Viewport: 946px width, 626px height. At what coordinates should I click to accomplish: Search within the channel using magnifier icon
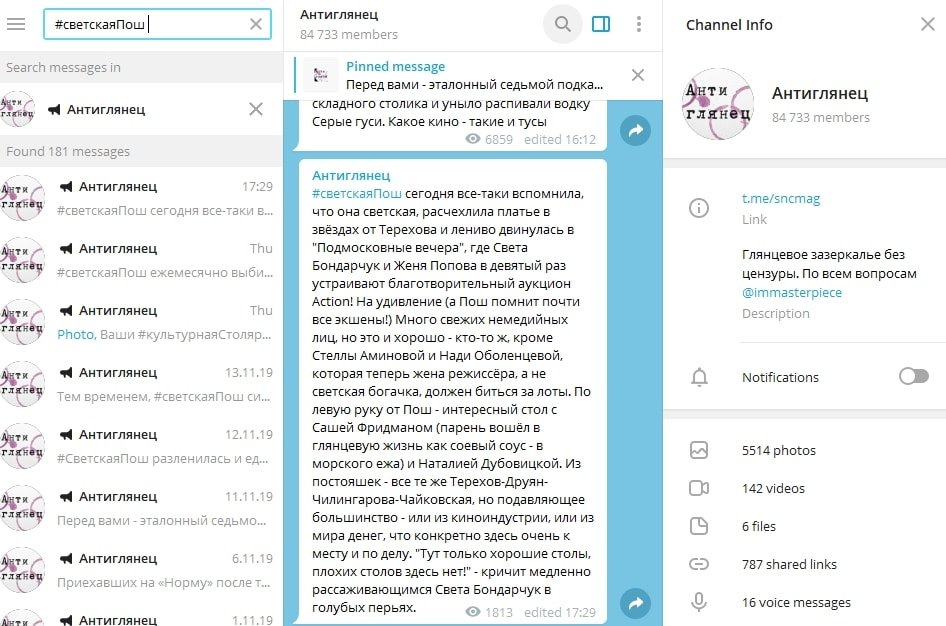point(563,24)
